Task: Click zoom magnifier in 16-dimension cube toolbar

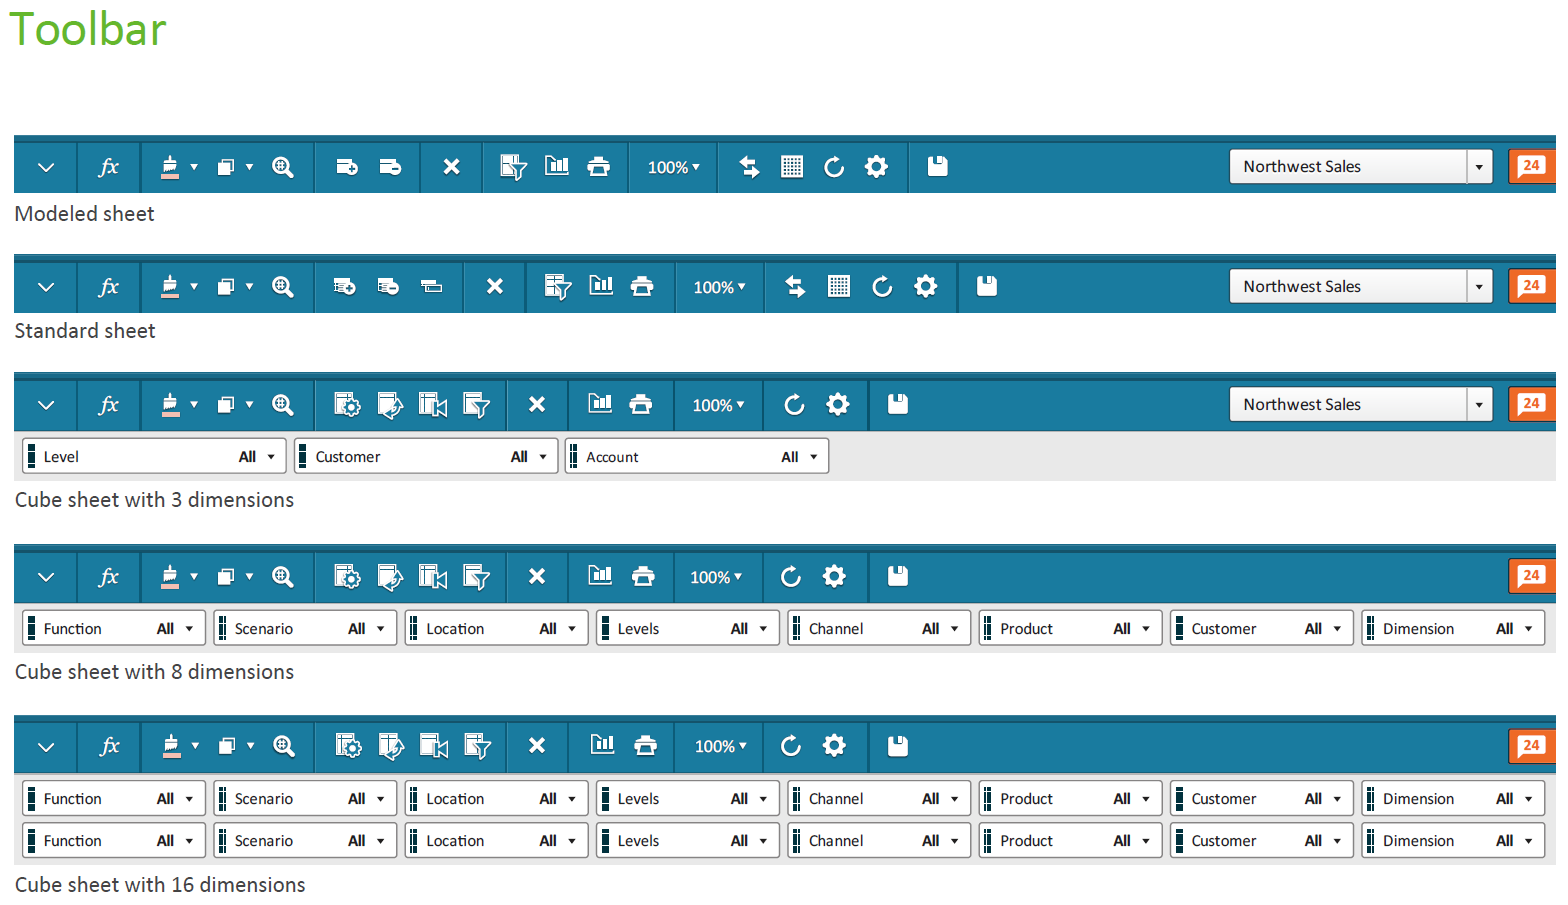Action: coord(284,746)
